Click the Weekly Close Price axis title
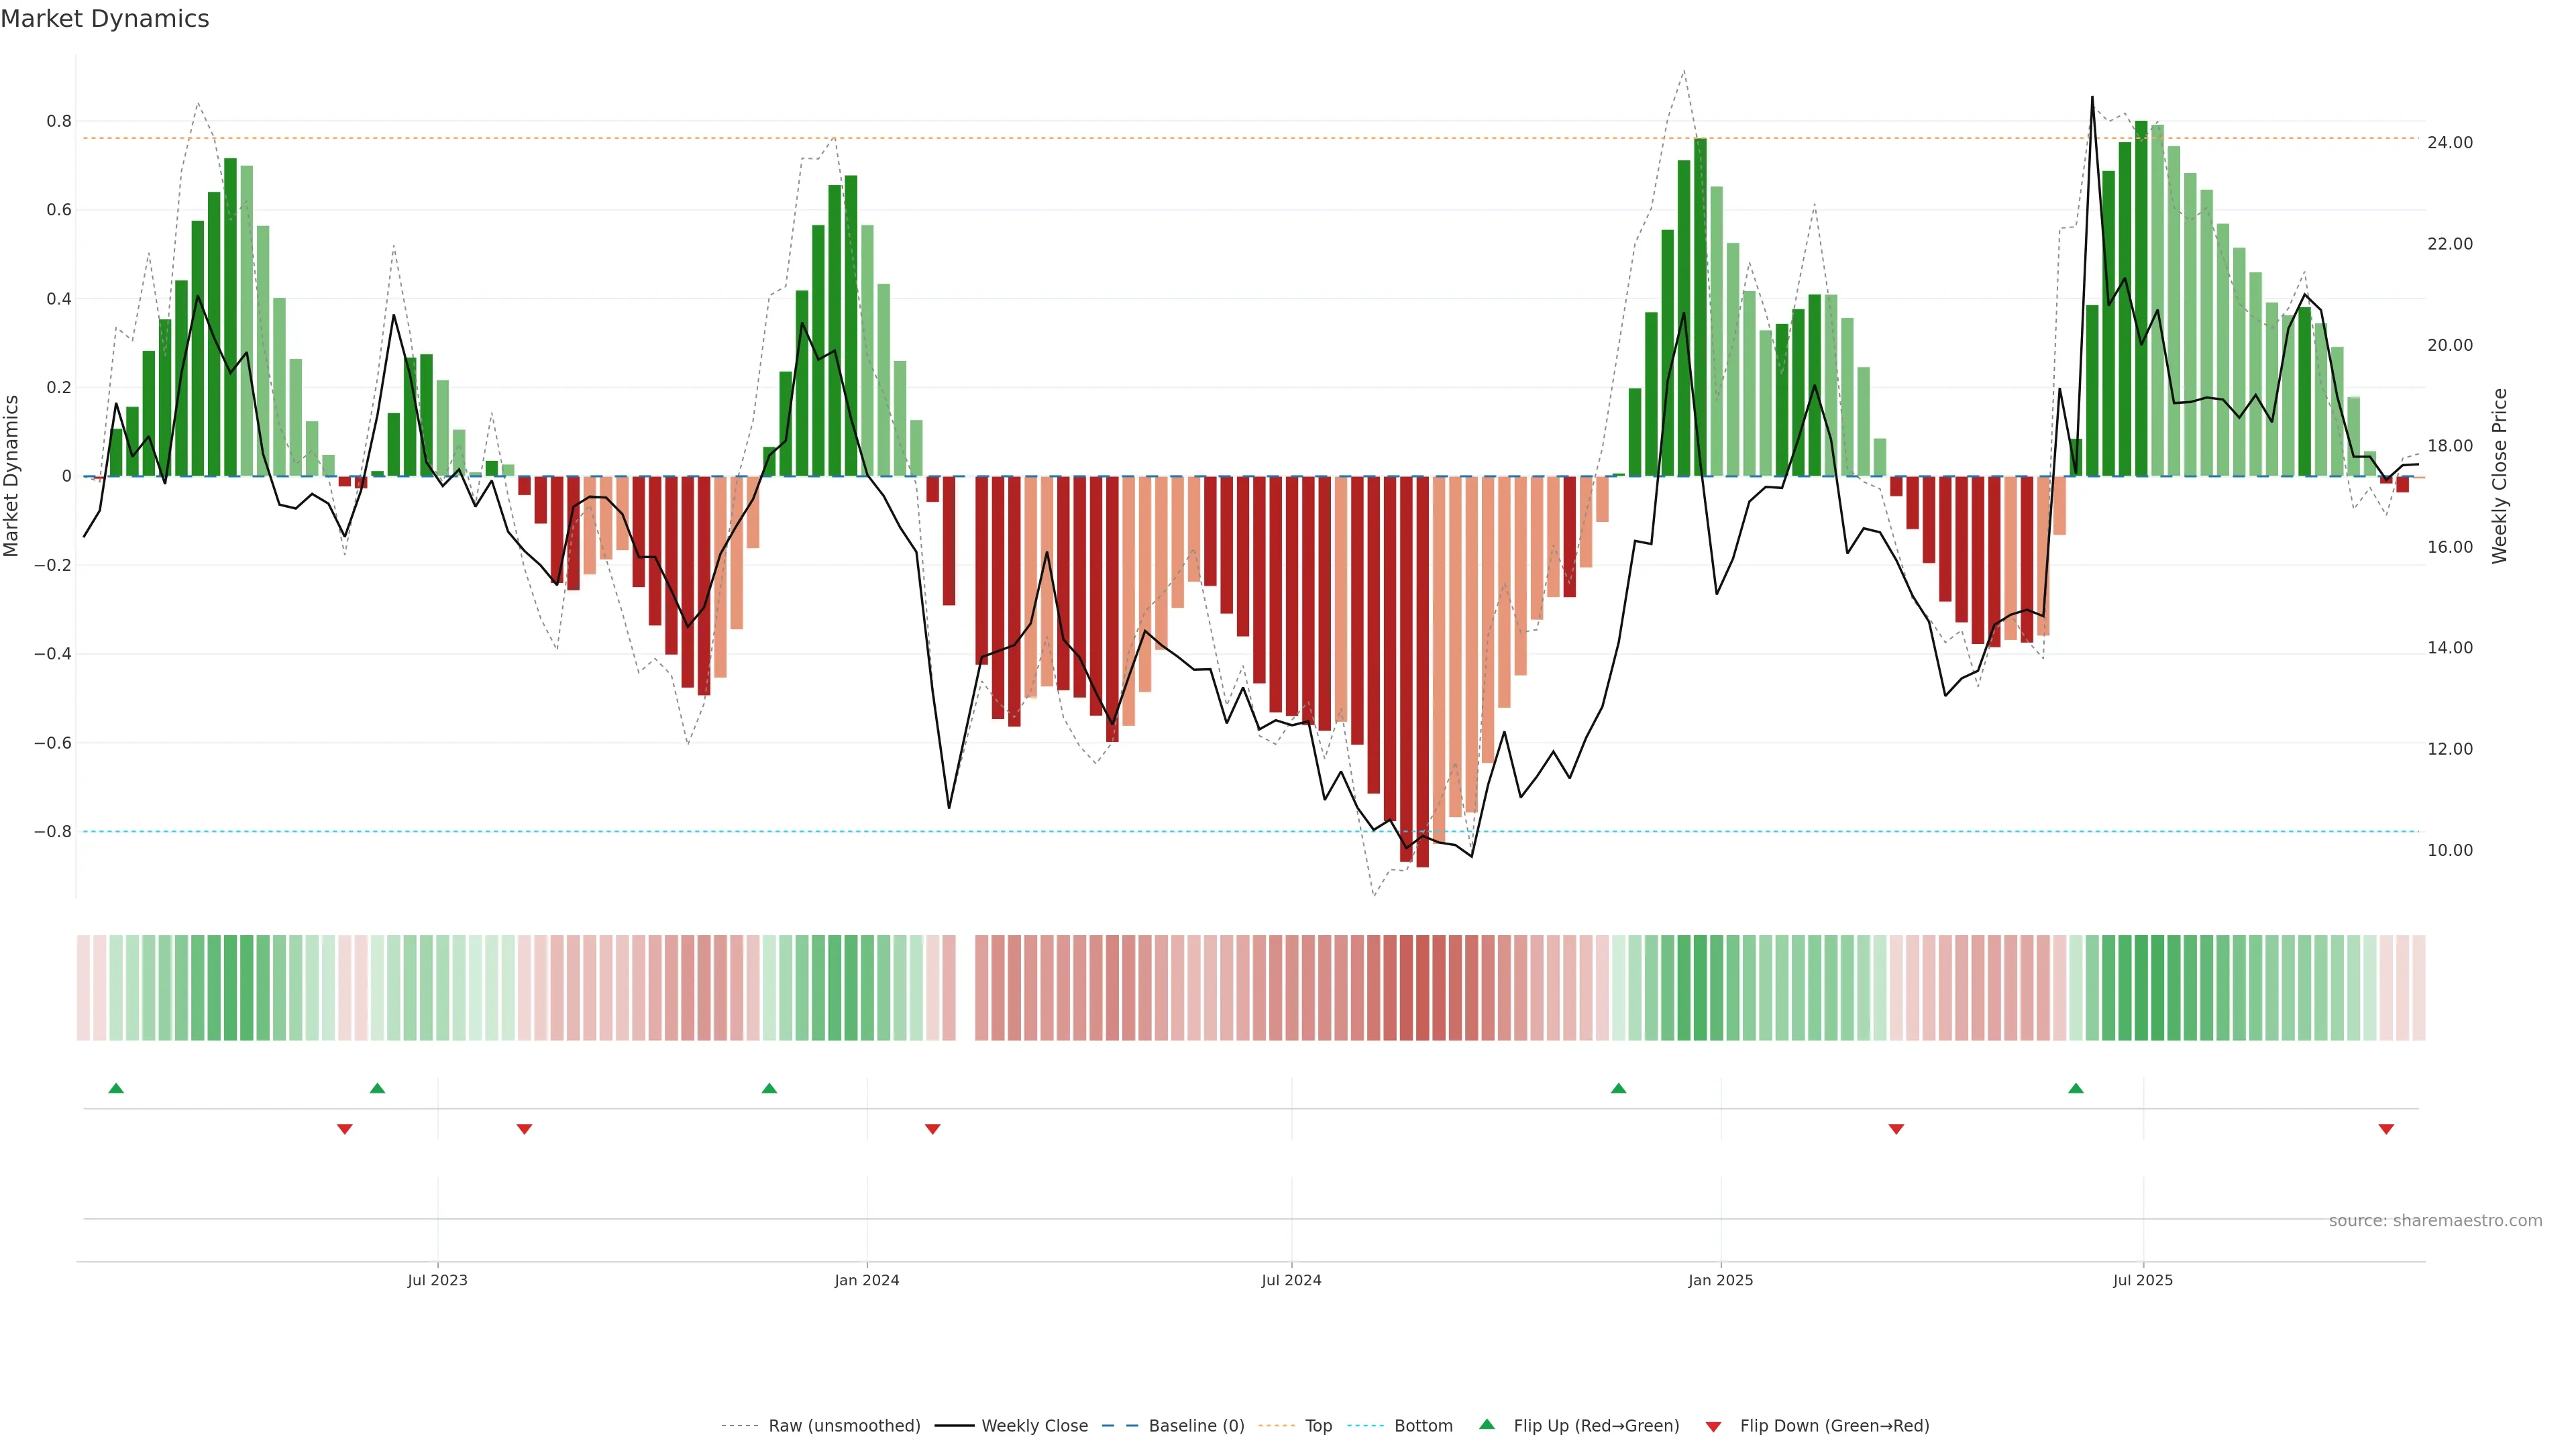Image resolution: width=2576 pixels, height=1449 pixels. 2499,476
